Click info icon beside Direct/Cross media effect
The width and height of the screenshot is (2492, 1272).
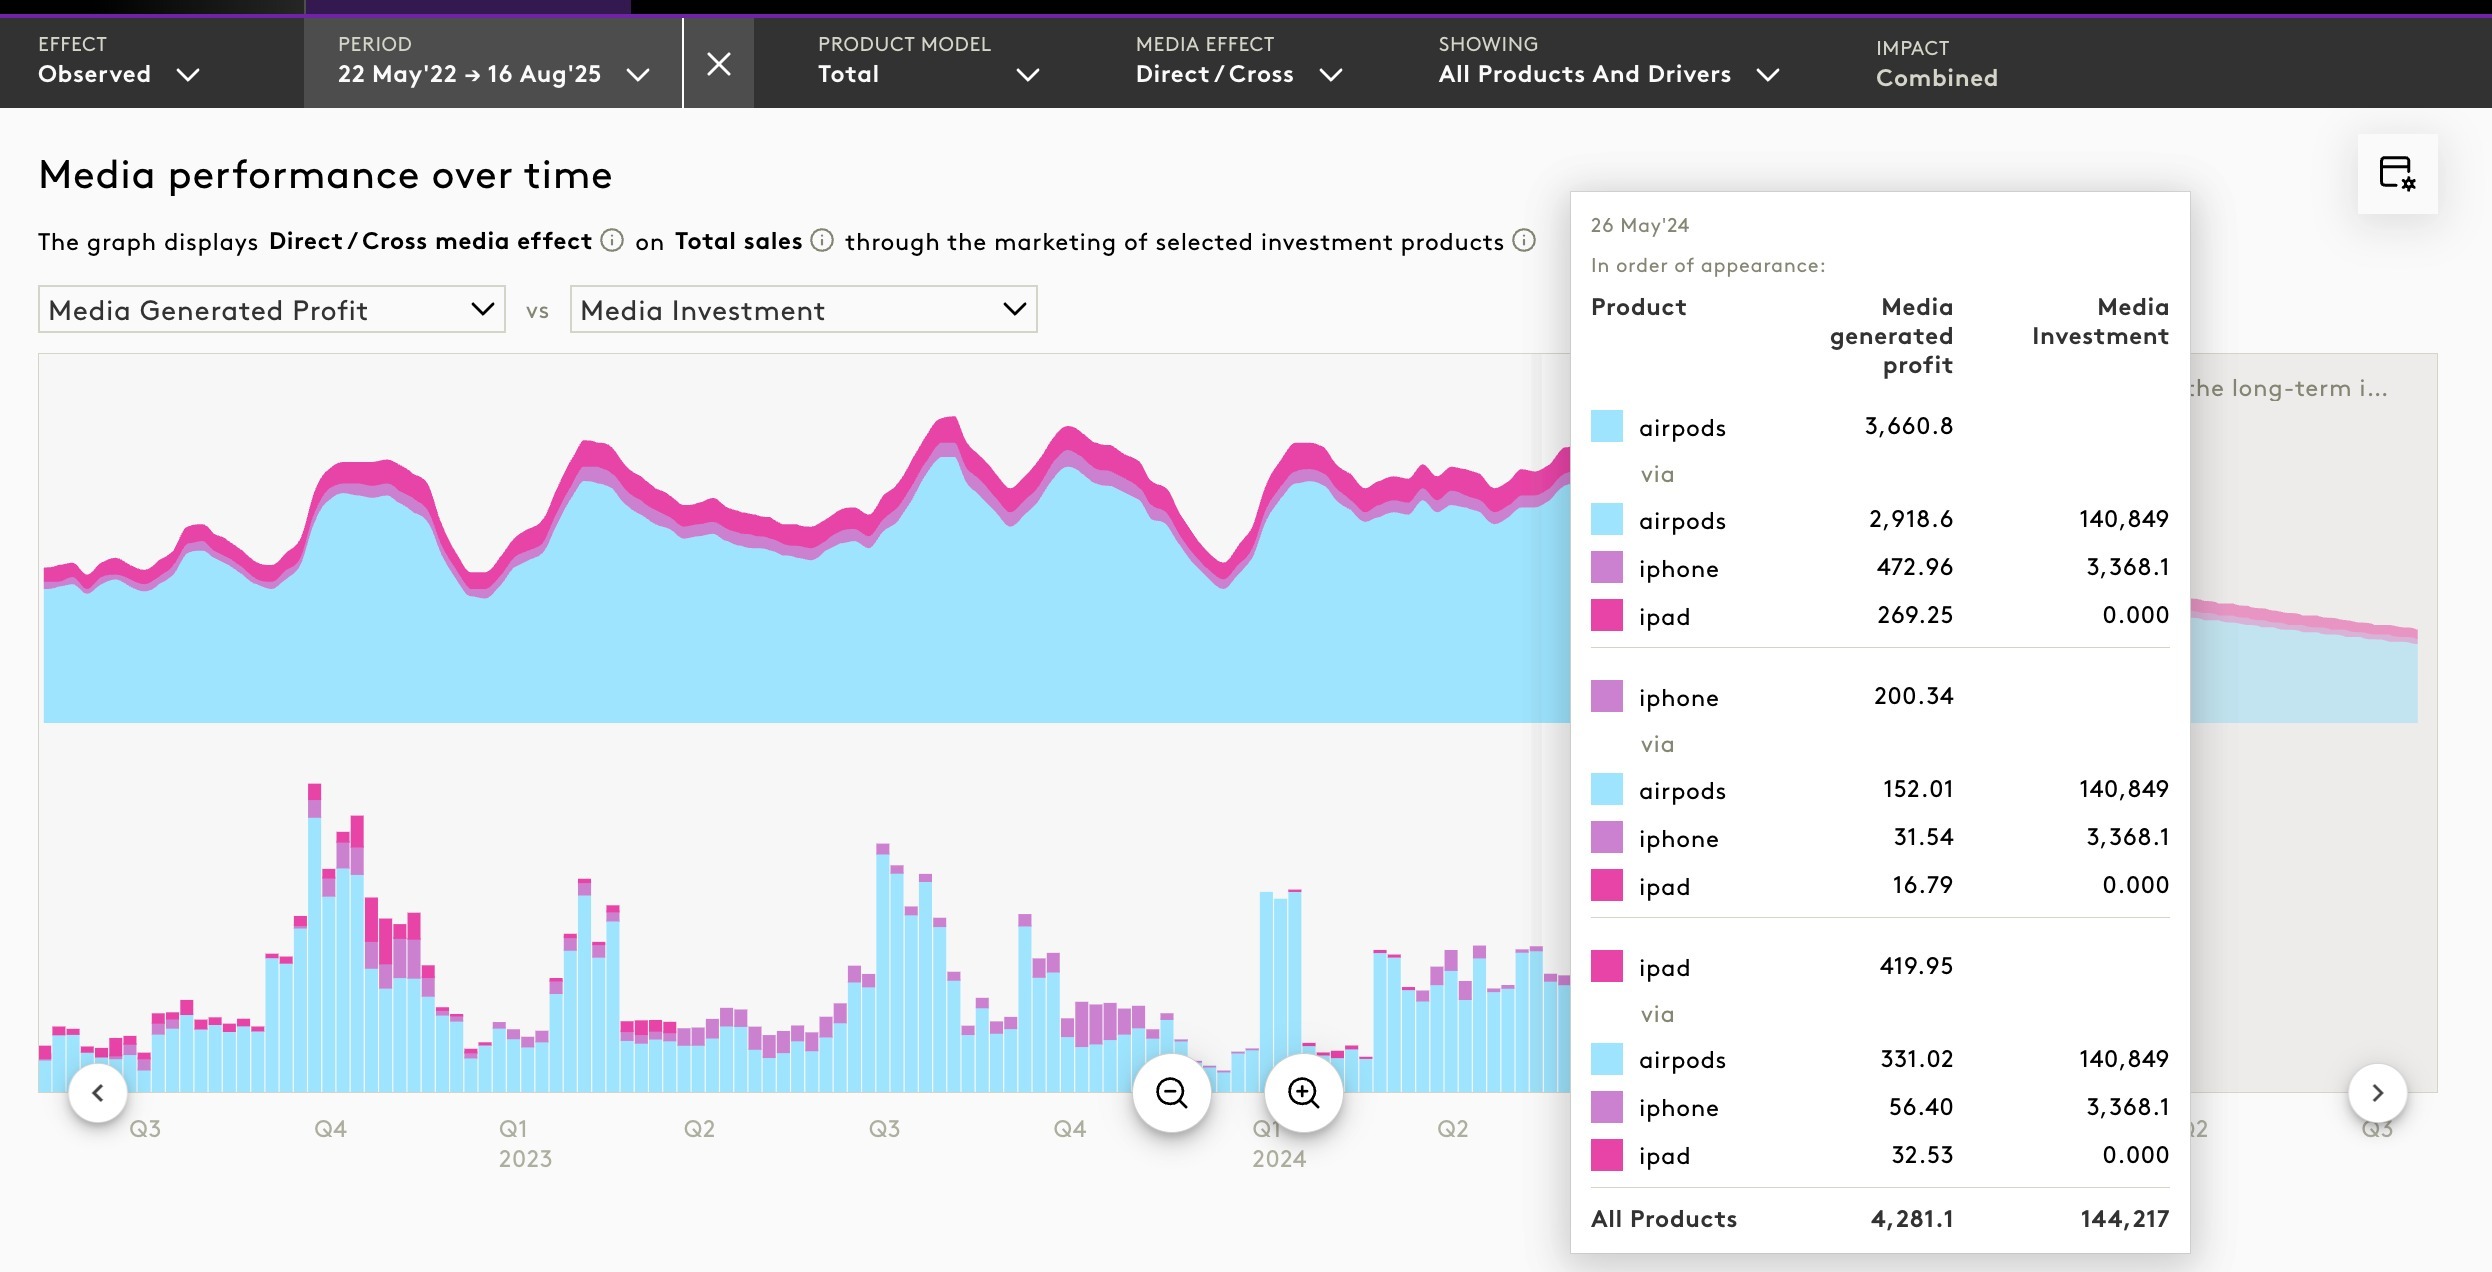point(612,241)
